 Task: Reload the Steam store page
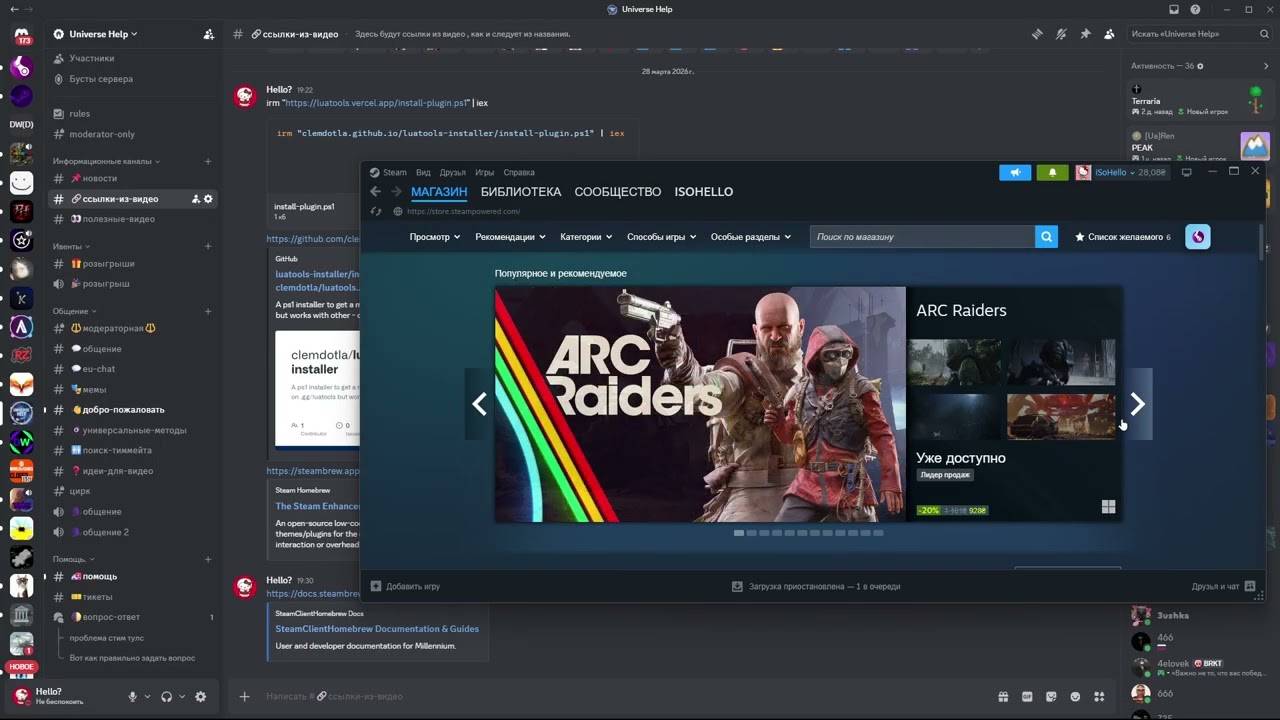[x=376, y=211]
